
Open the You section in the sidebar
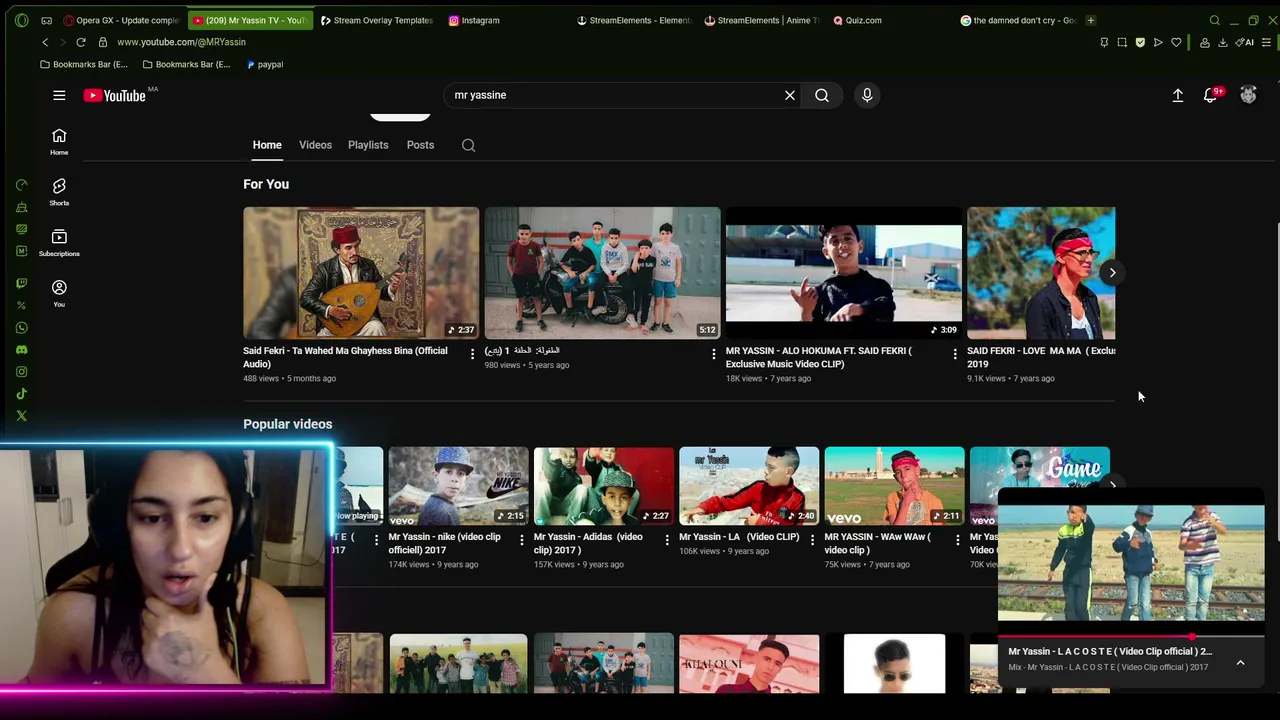[x=59, y=293]
